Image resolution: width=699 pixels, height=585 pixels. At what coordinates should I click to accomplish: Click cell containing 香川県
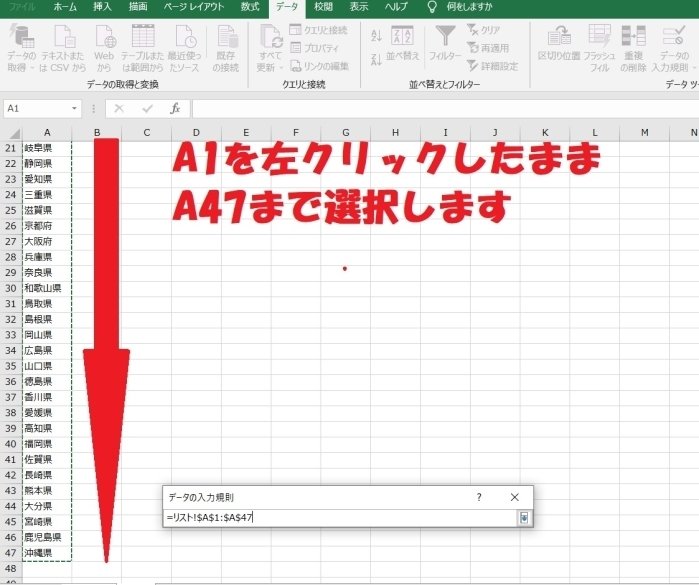coord(47,397)
